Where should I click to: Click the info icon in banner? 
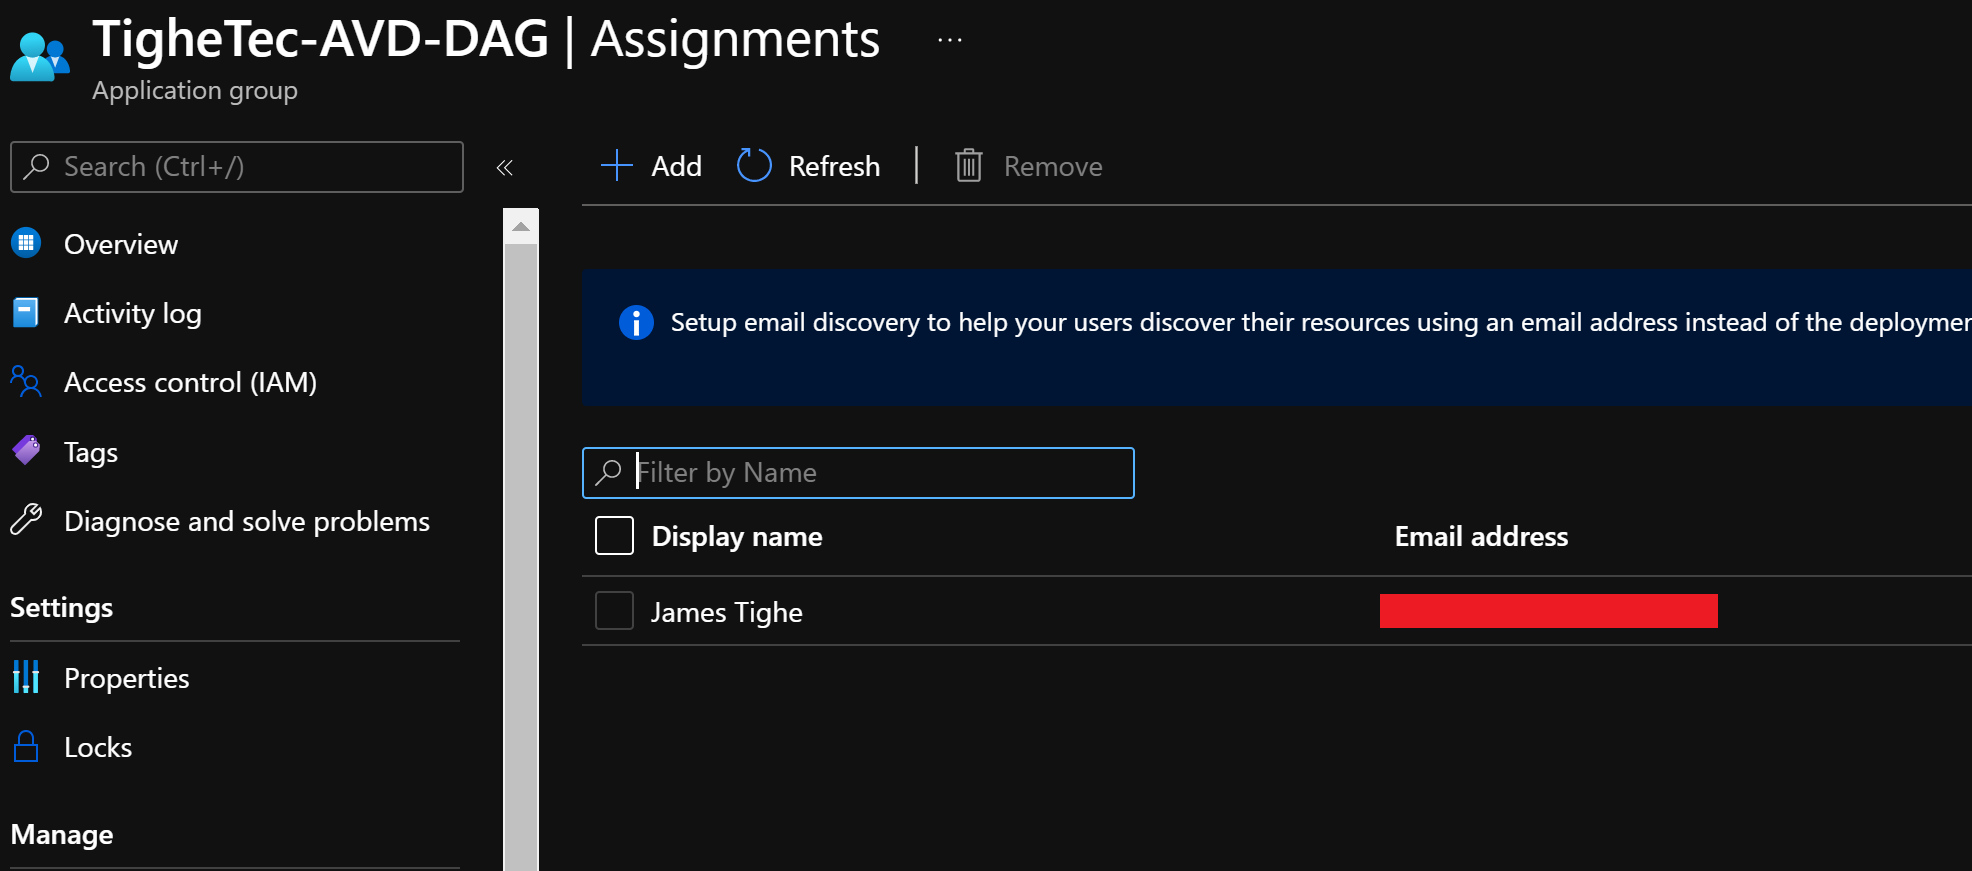click(636, 323)
